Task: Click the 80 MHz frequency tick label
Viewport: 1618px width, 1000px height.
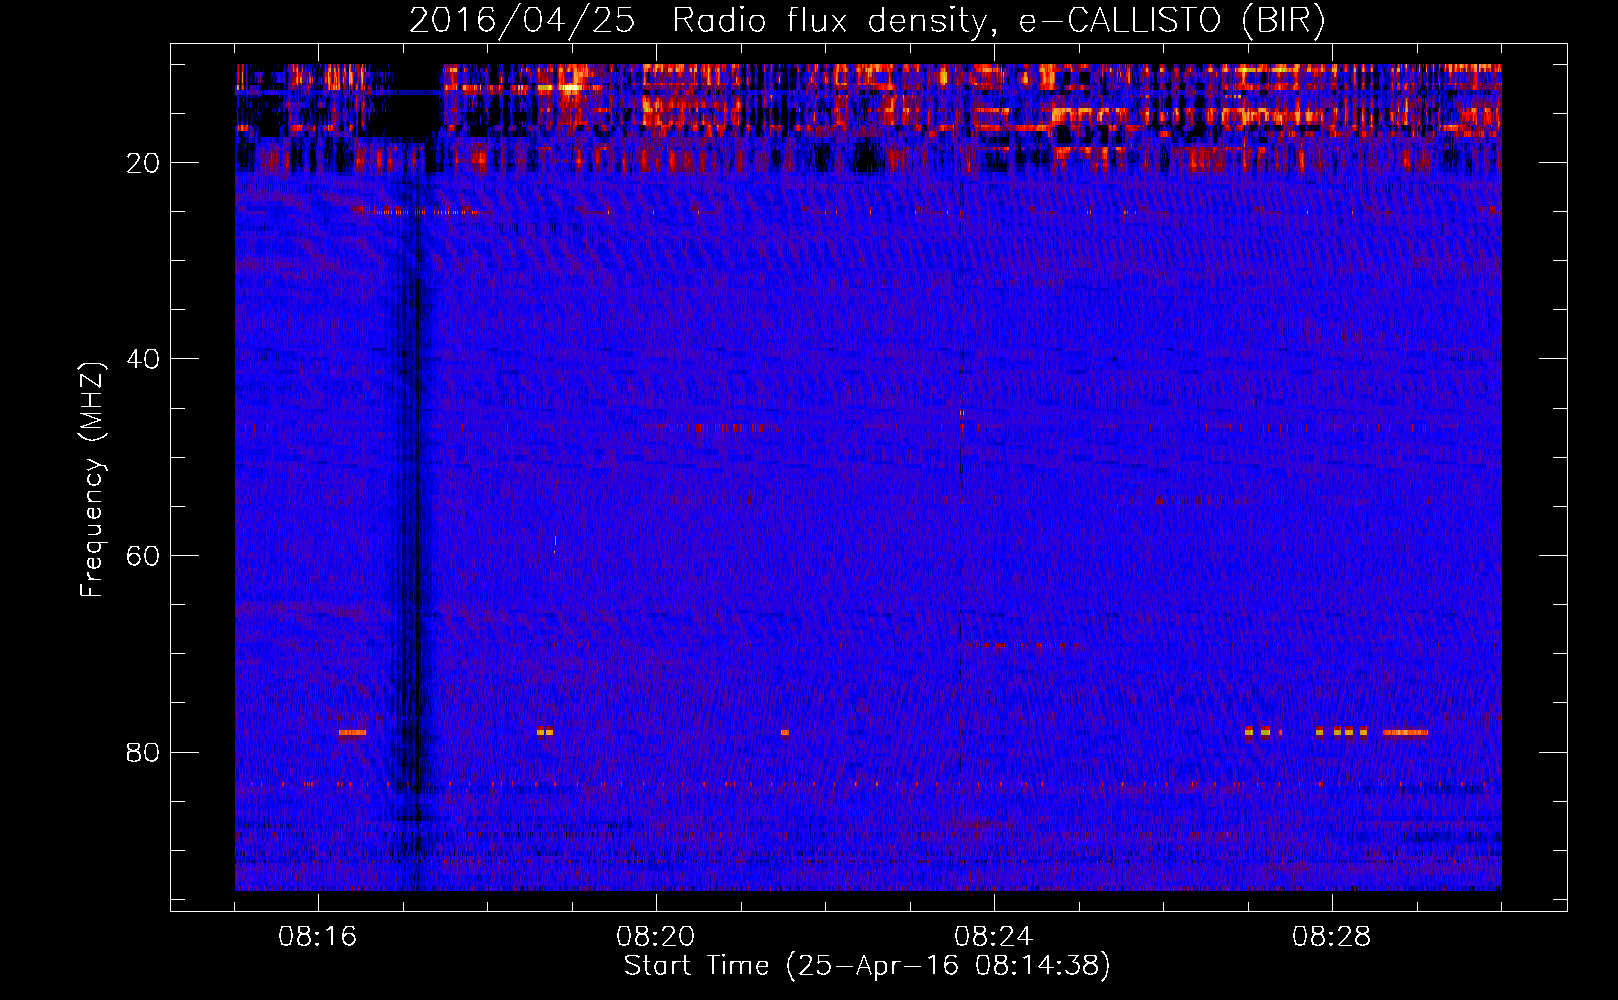Action: tap(143, 752)
